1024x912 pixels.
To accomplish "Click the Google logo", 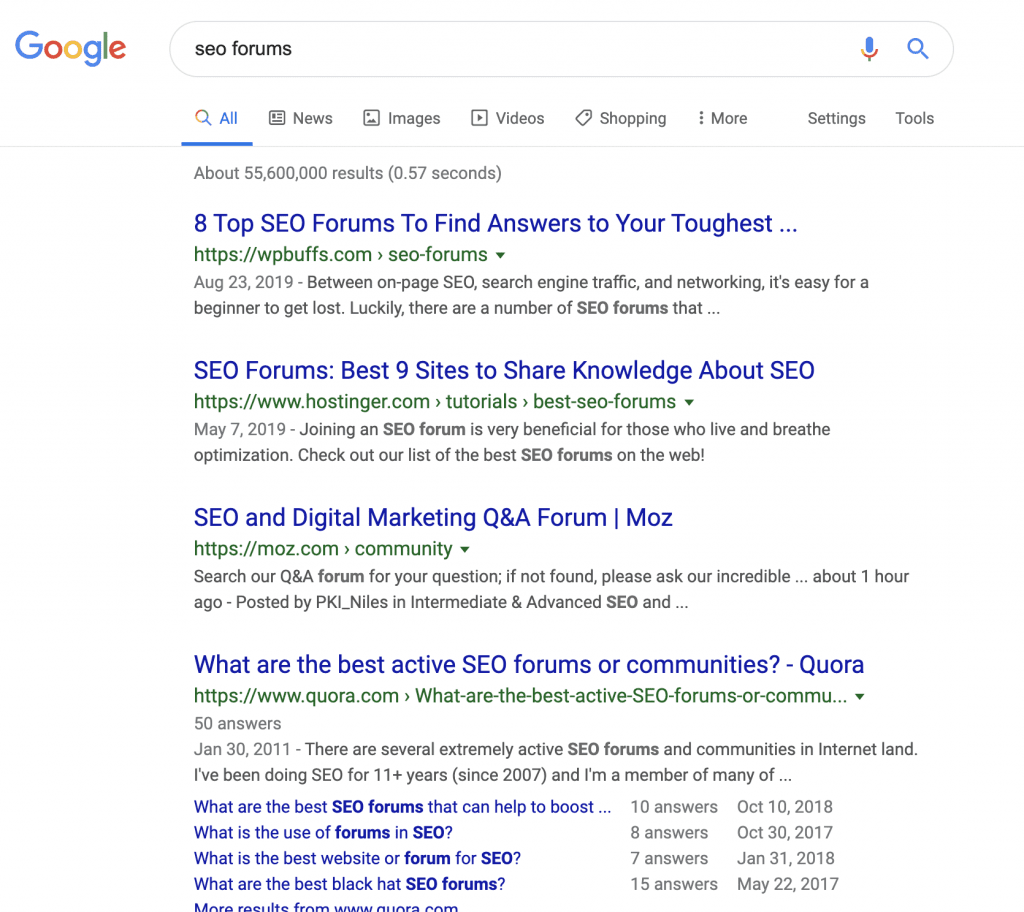I will coord(71,48).
